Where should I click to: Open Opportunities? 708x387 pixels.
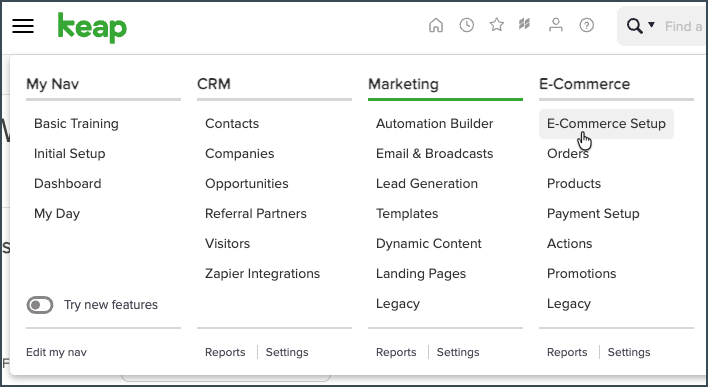click(x=247, y=184)
